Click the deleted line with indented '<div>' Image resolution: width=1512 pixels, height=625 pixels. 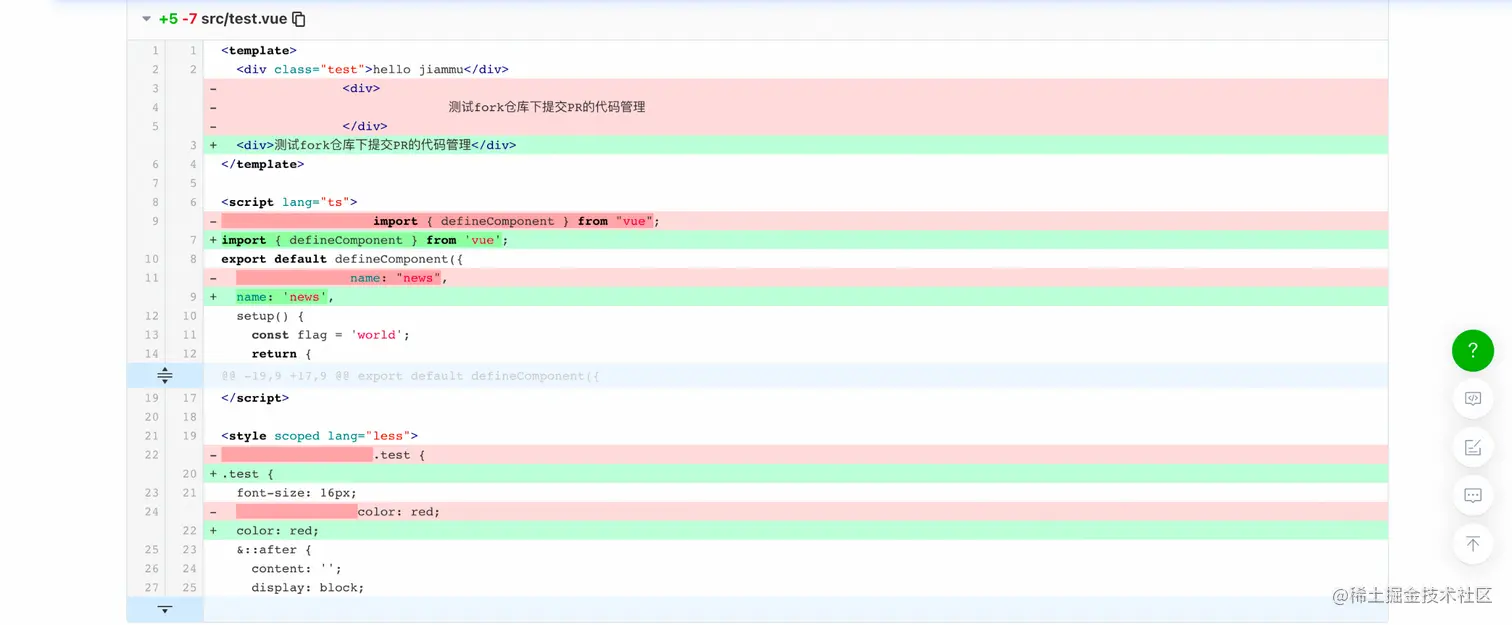[x=795, y=89]
